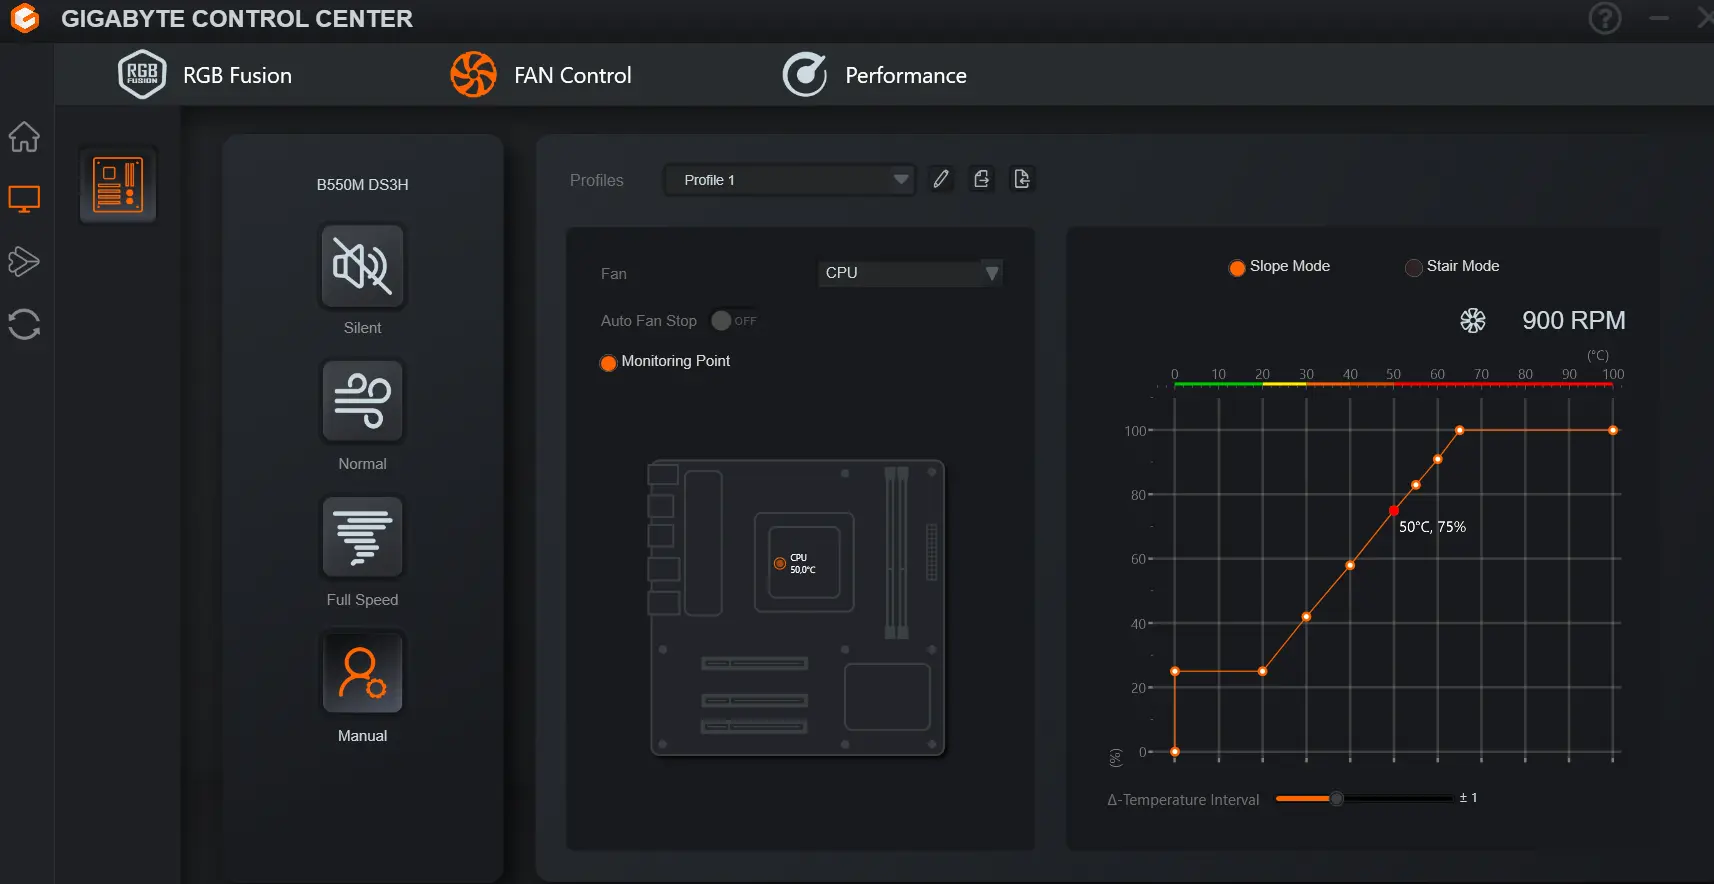This screenshot has height=884, width=1714.
Task: Expand the Fan CPU dropdown
Action: coord(910,273)
